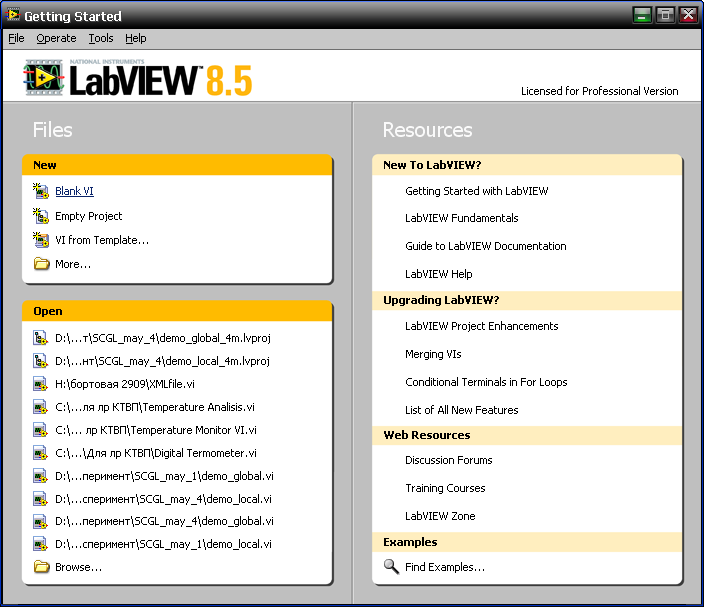Click the Temperature Monitor VI.vi file icon
704x607 pixels.
40,430
